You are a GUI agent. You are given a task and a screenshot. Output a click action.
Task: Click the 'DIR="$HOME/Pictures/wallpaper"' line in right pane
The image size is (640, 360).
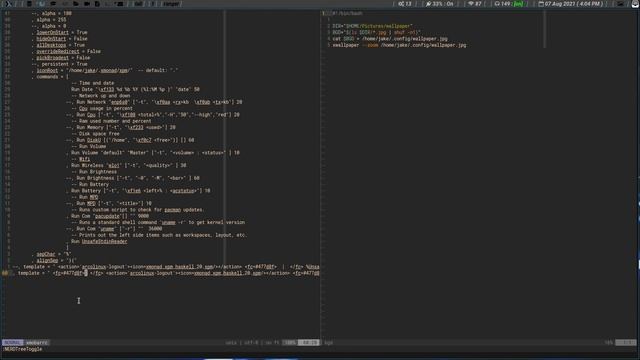click(372, 26)
